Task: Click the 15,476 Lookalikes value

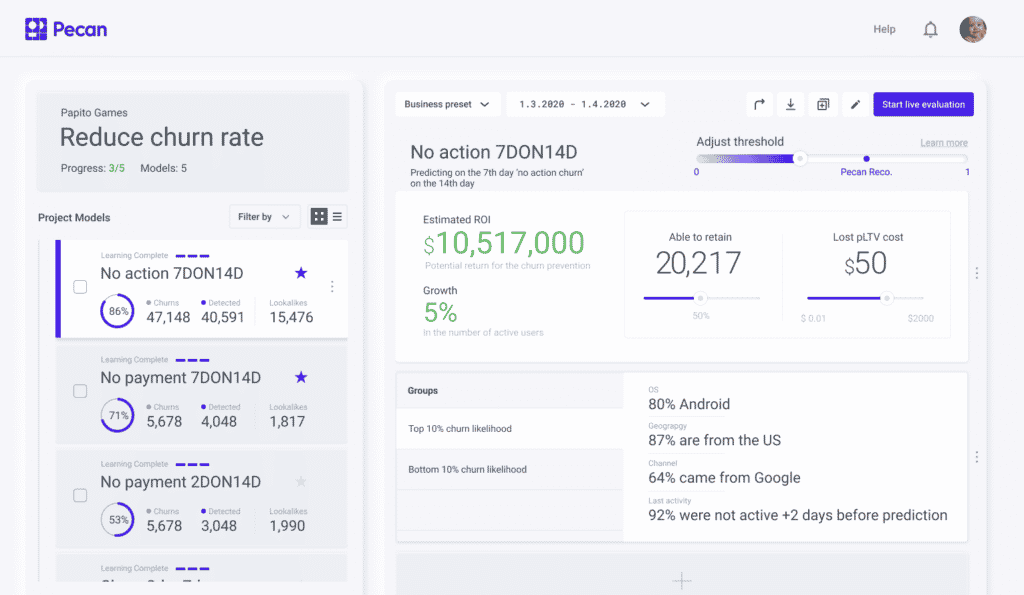Action: pos(291,317)
